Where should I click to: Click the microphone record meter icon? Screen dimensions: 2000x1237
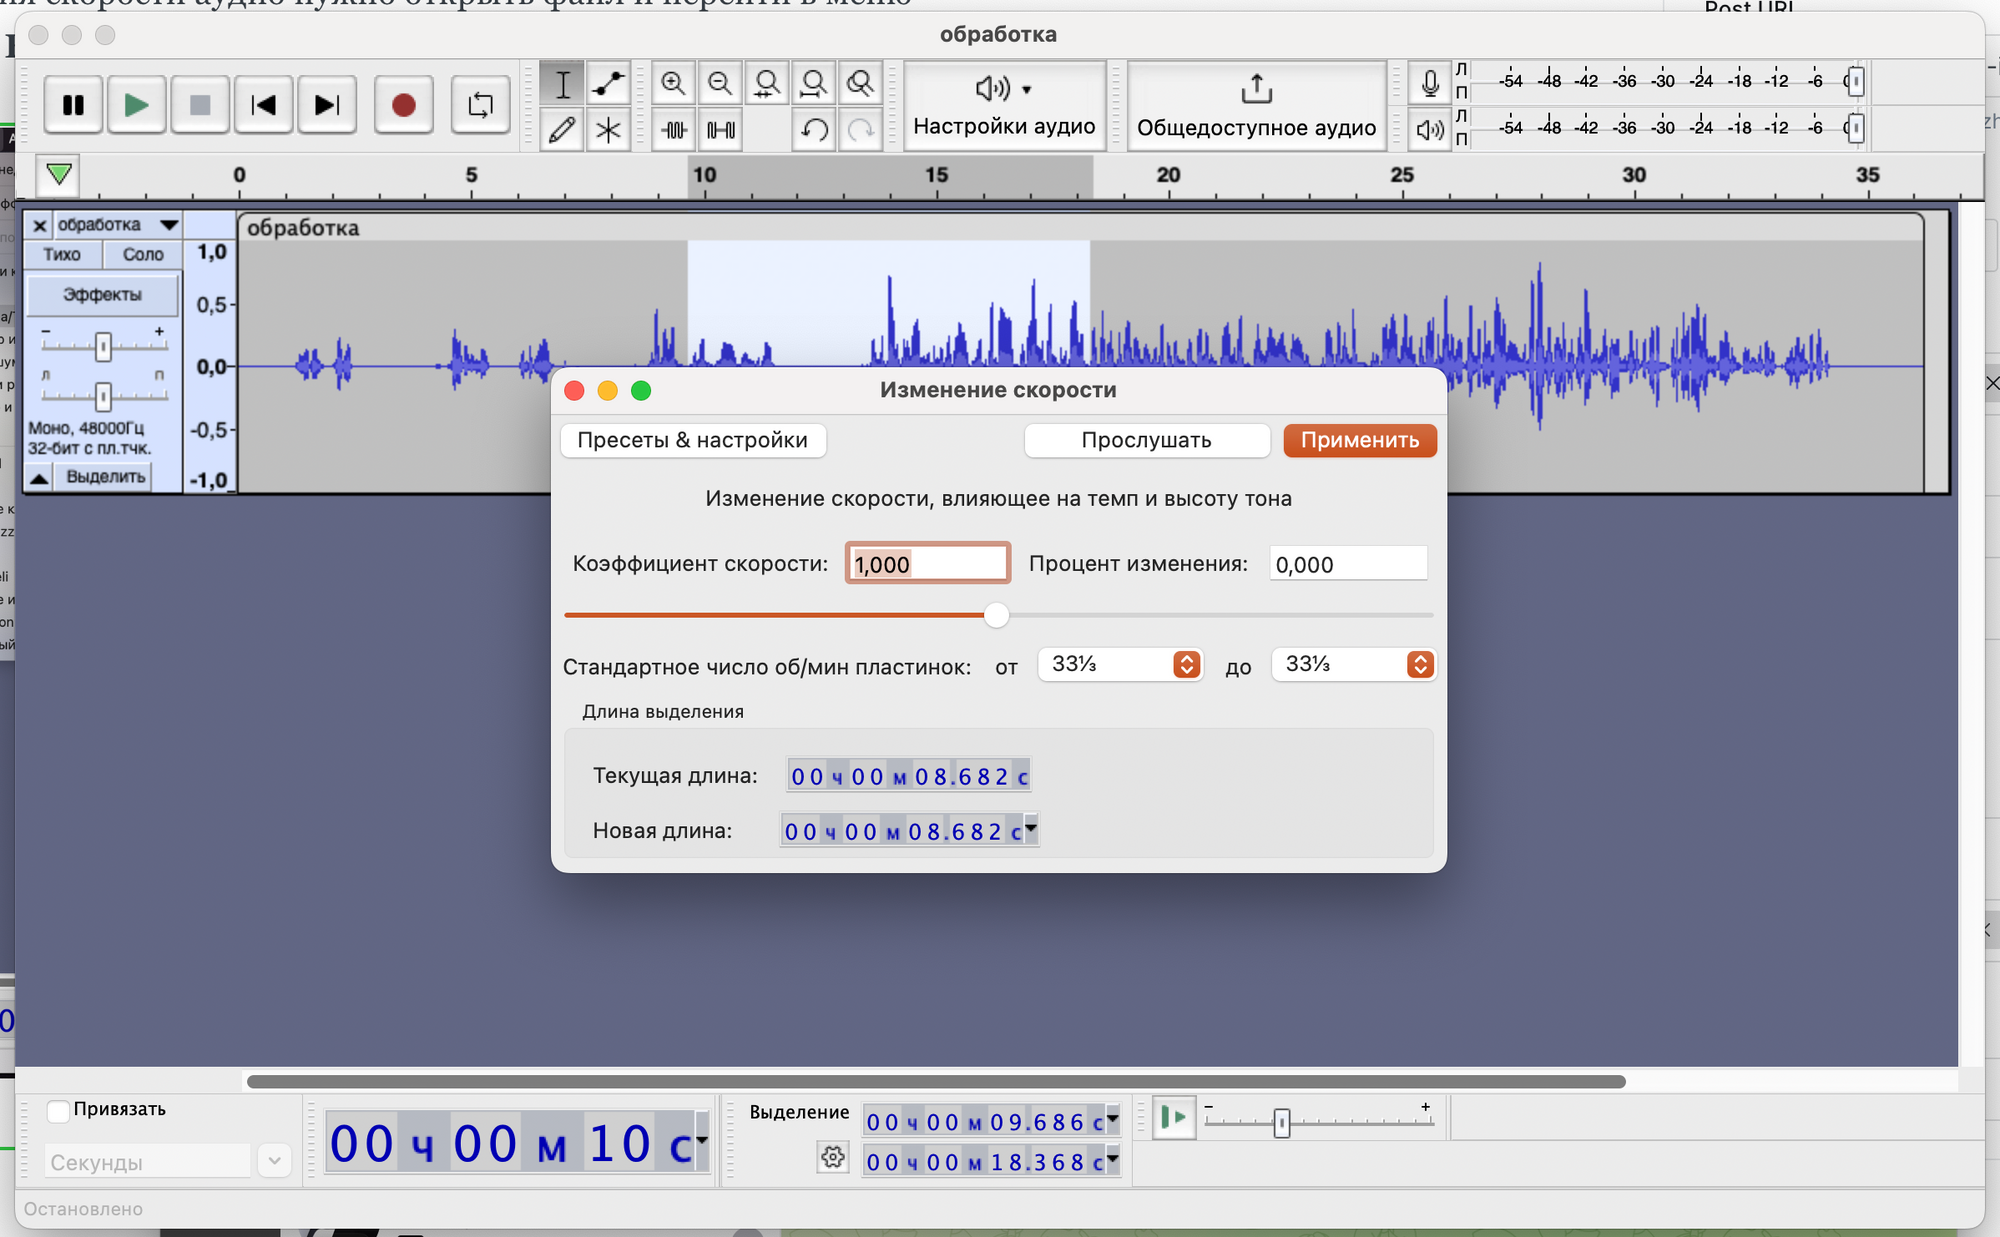point(1430,84)
